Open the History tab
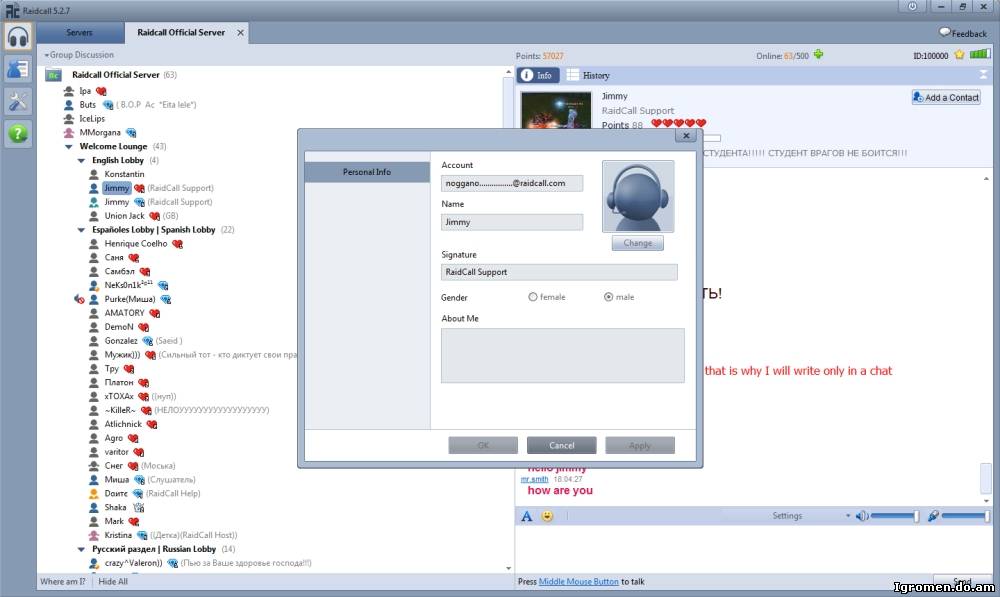The image size is (1000, 597). [589, 75]
